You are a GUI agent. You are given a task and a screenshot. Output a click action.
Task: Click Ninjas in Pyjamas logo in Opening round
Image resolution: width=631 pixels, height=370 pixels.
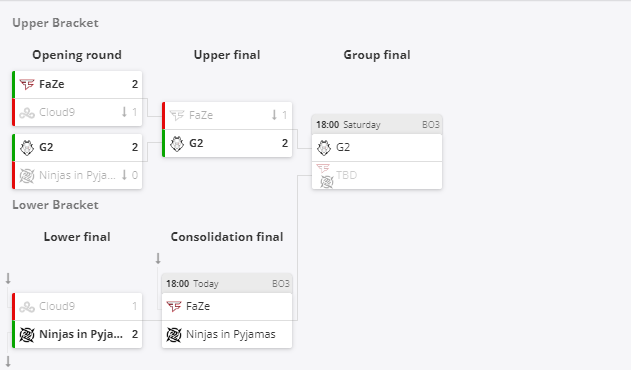click(x=27, y=176)
